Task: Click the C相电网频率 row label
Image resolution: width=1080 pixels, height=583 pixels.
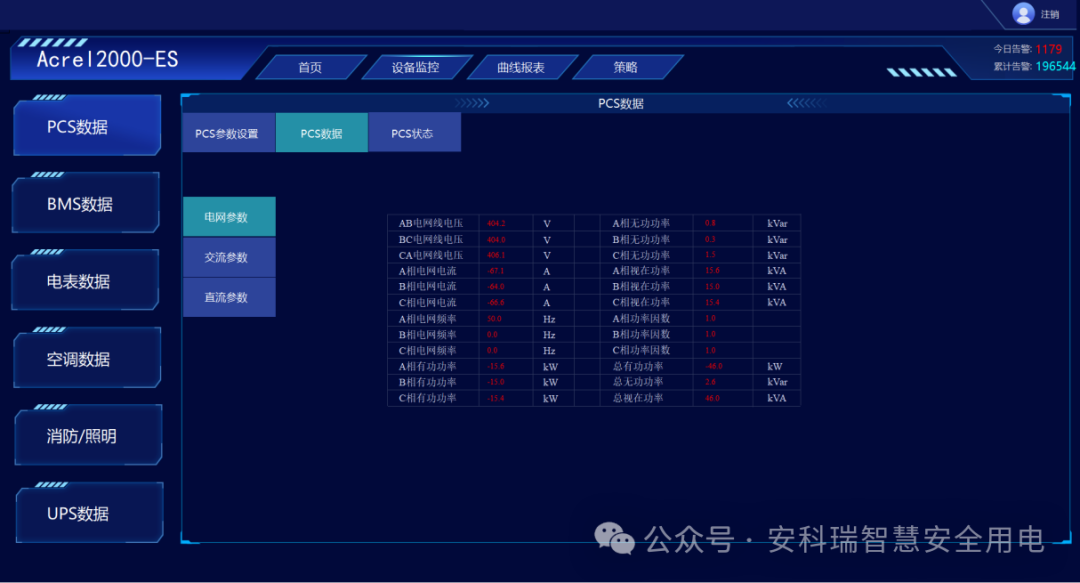Action: (427, 351)
